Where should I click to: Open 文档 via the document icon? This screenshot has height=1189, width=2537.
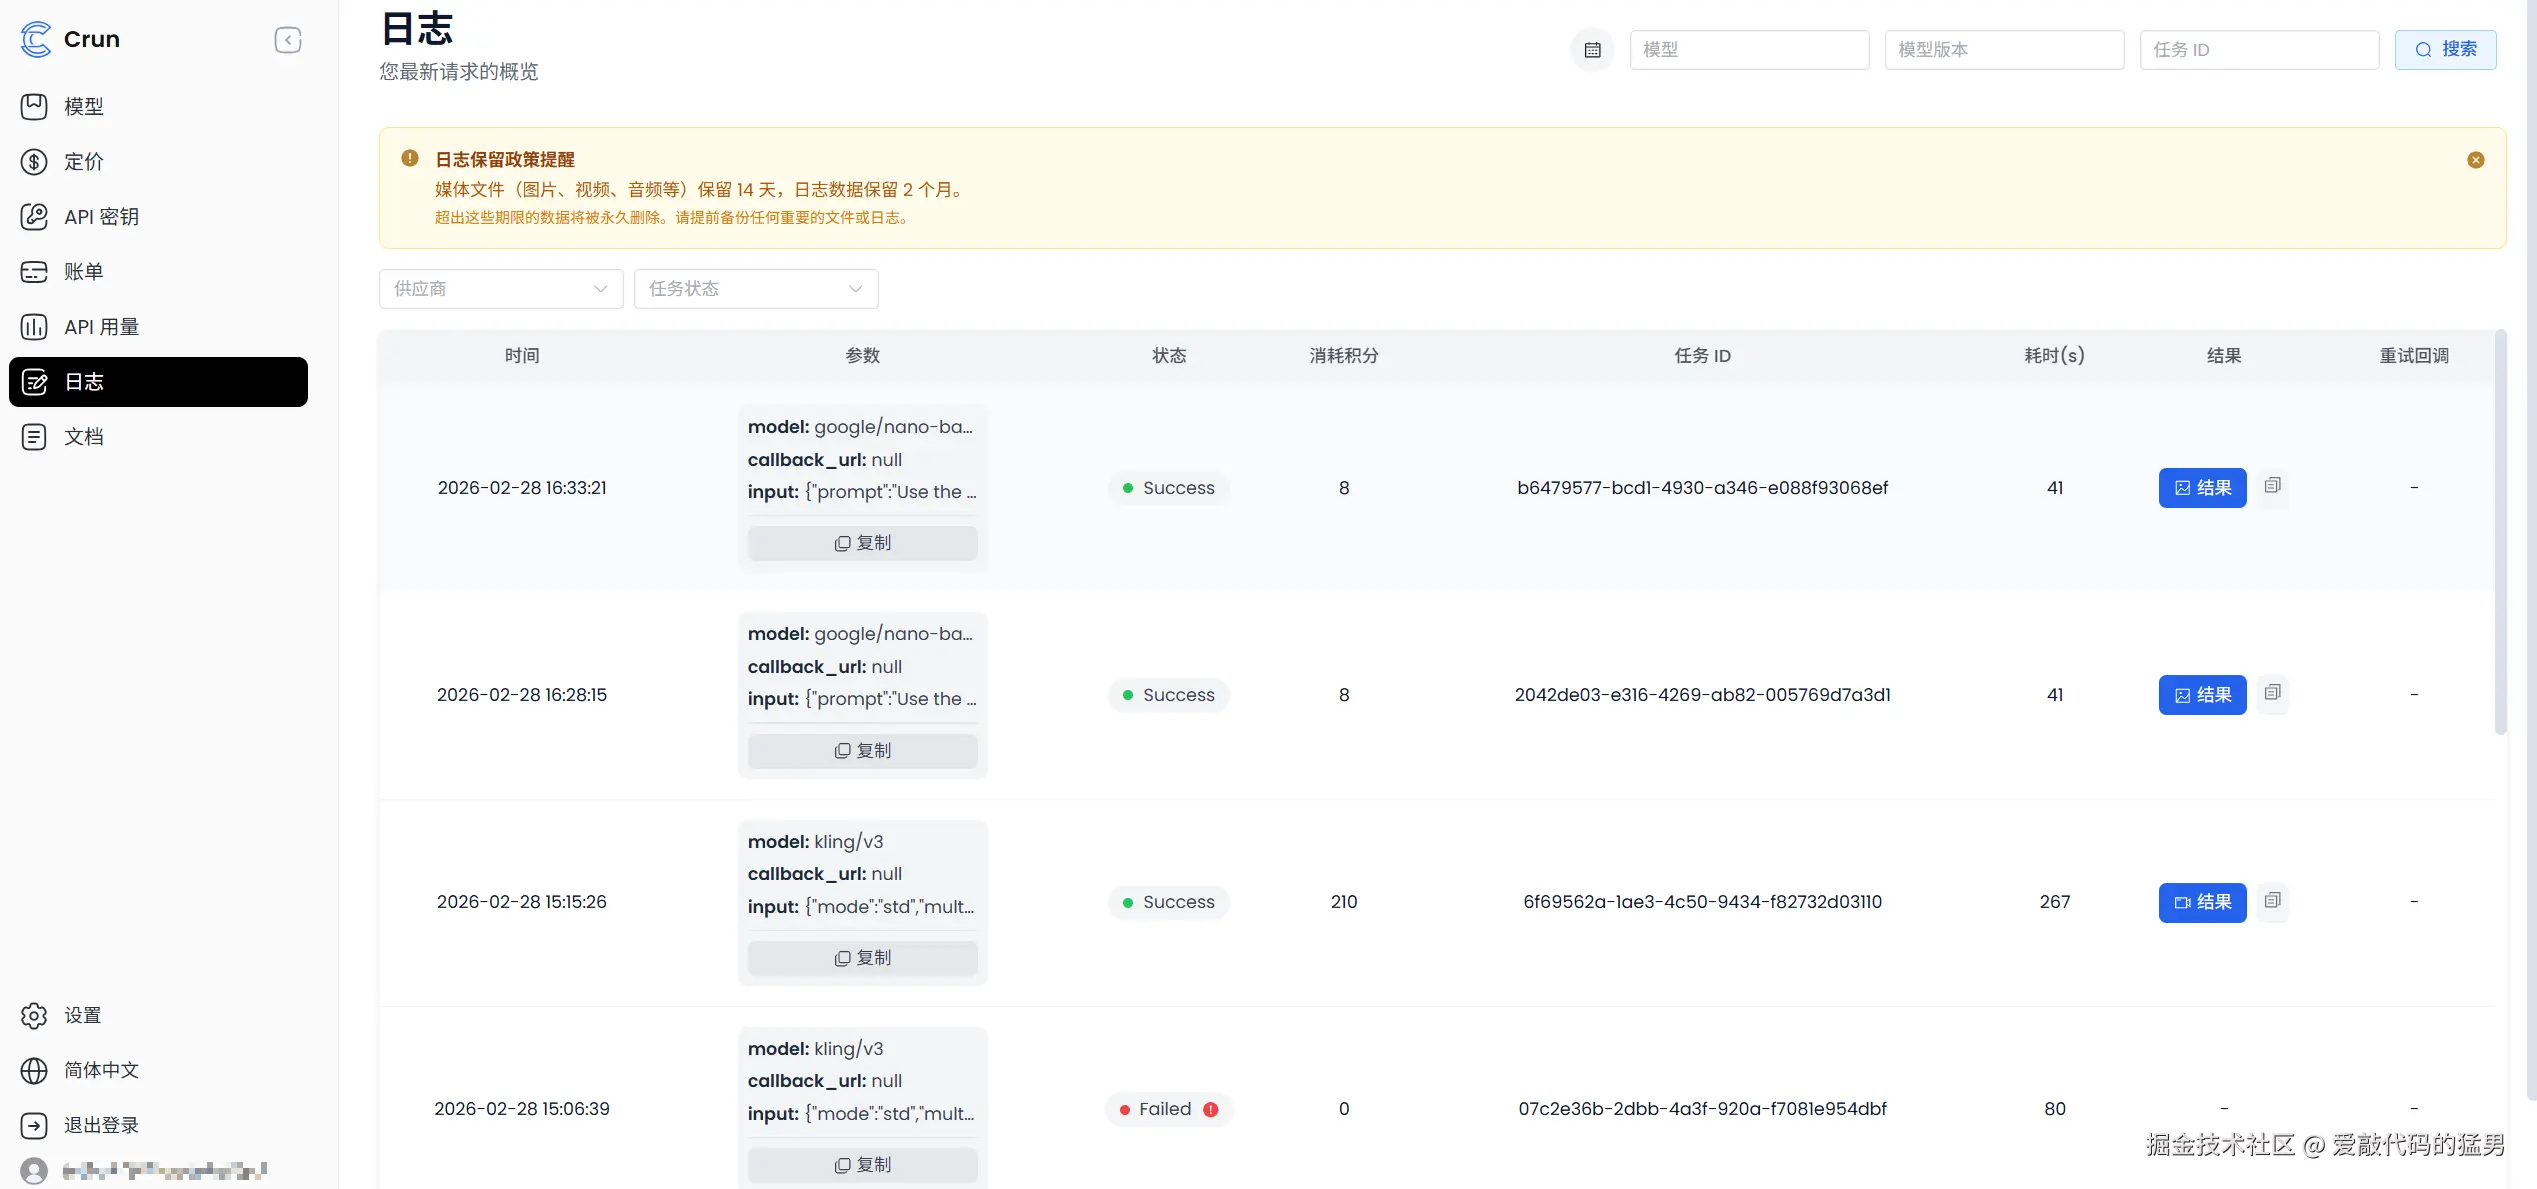35,437
